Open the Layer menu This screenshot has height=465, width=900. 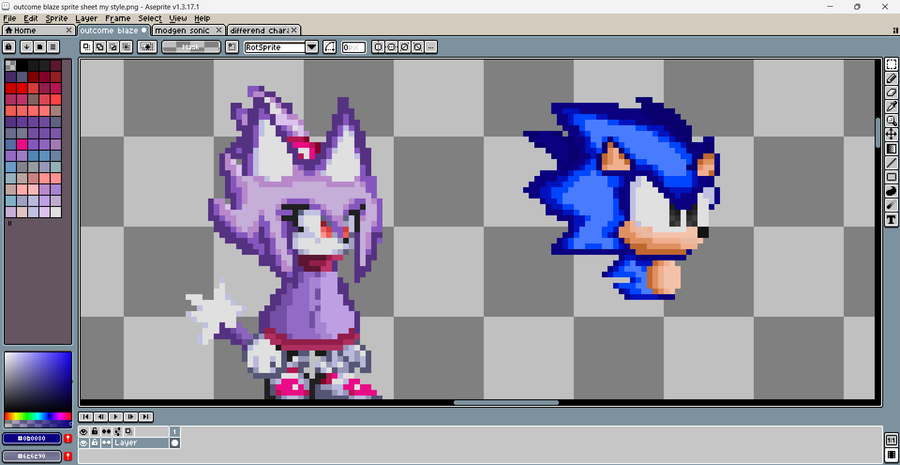tap(87, 18)
